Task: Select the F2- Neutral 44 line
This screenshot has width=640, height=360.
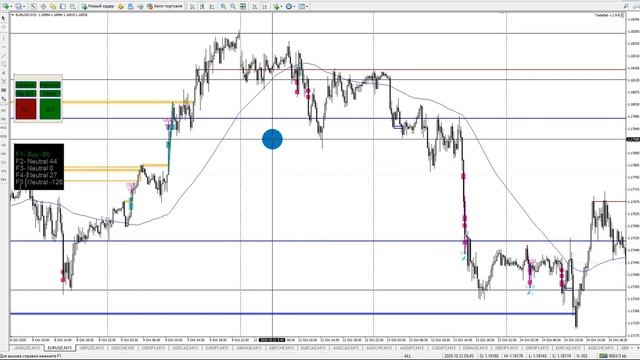Action: 36,162
